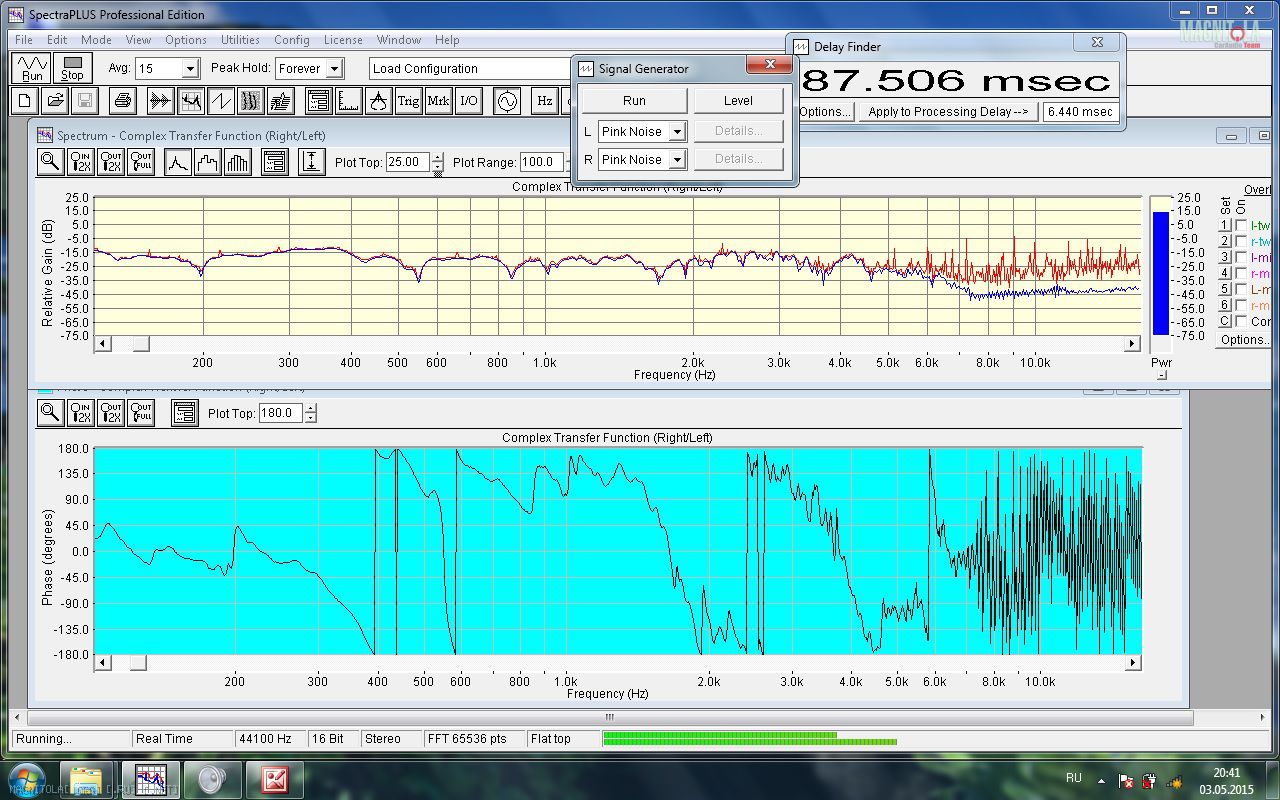This screenshot has width=1280, height=800.
Task: Open the I/O toolbar icon
Action: 468,101
